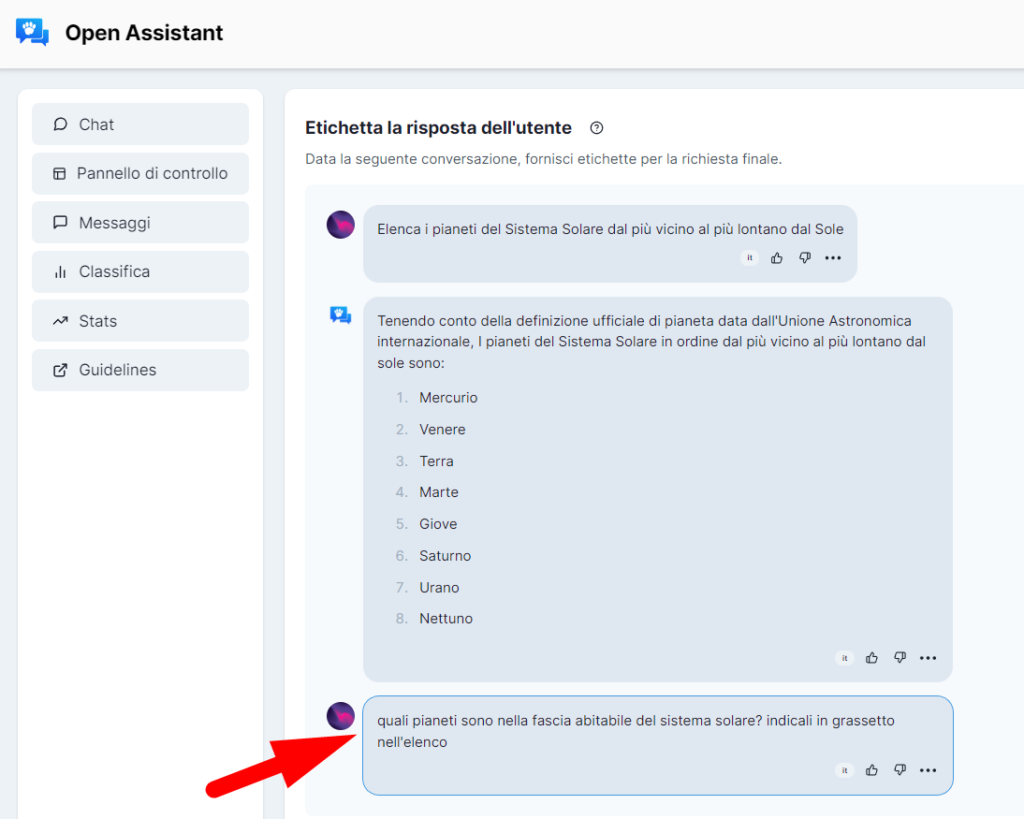Click the 'Marte' list entry

[439, 492]
